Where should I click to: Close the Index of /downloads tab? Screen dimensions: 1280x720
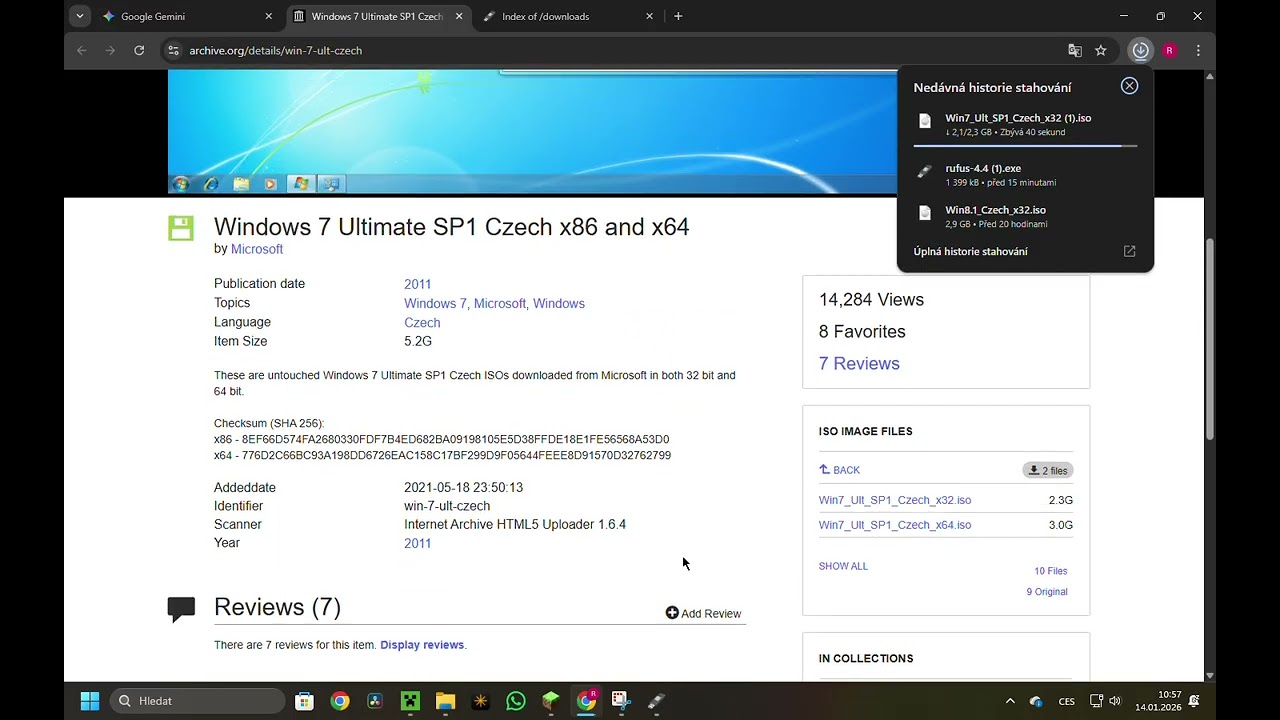pos(649,16)
